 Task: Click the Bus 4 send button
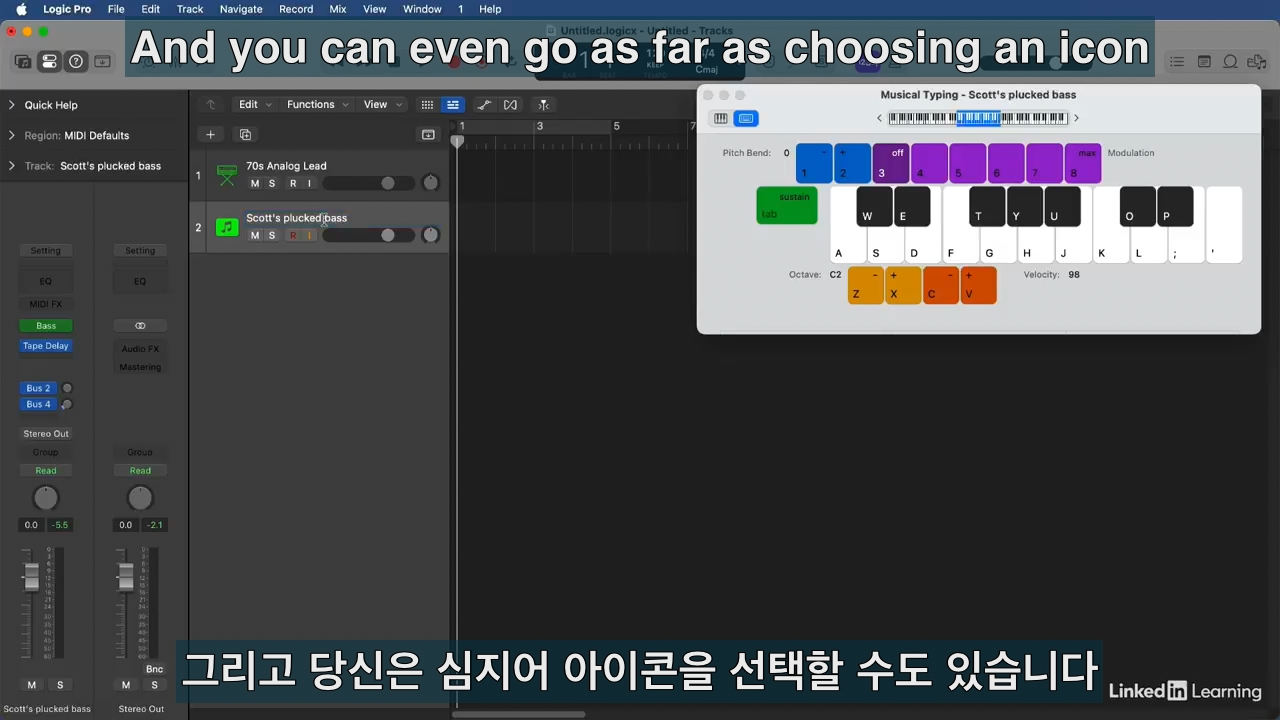point(38,404)
